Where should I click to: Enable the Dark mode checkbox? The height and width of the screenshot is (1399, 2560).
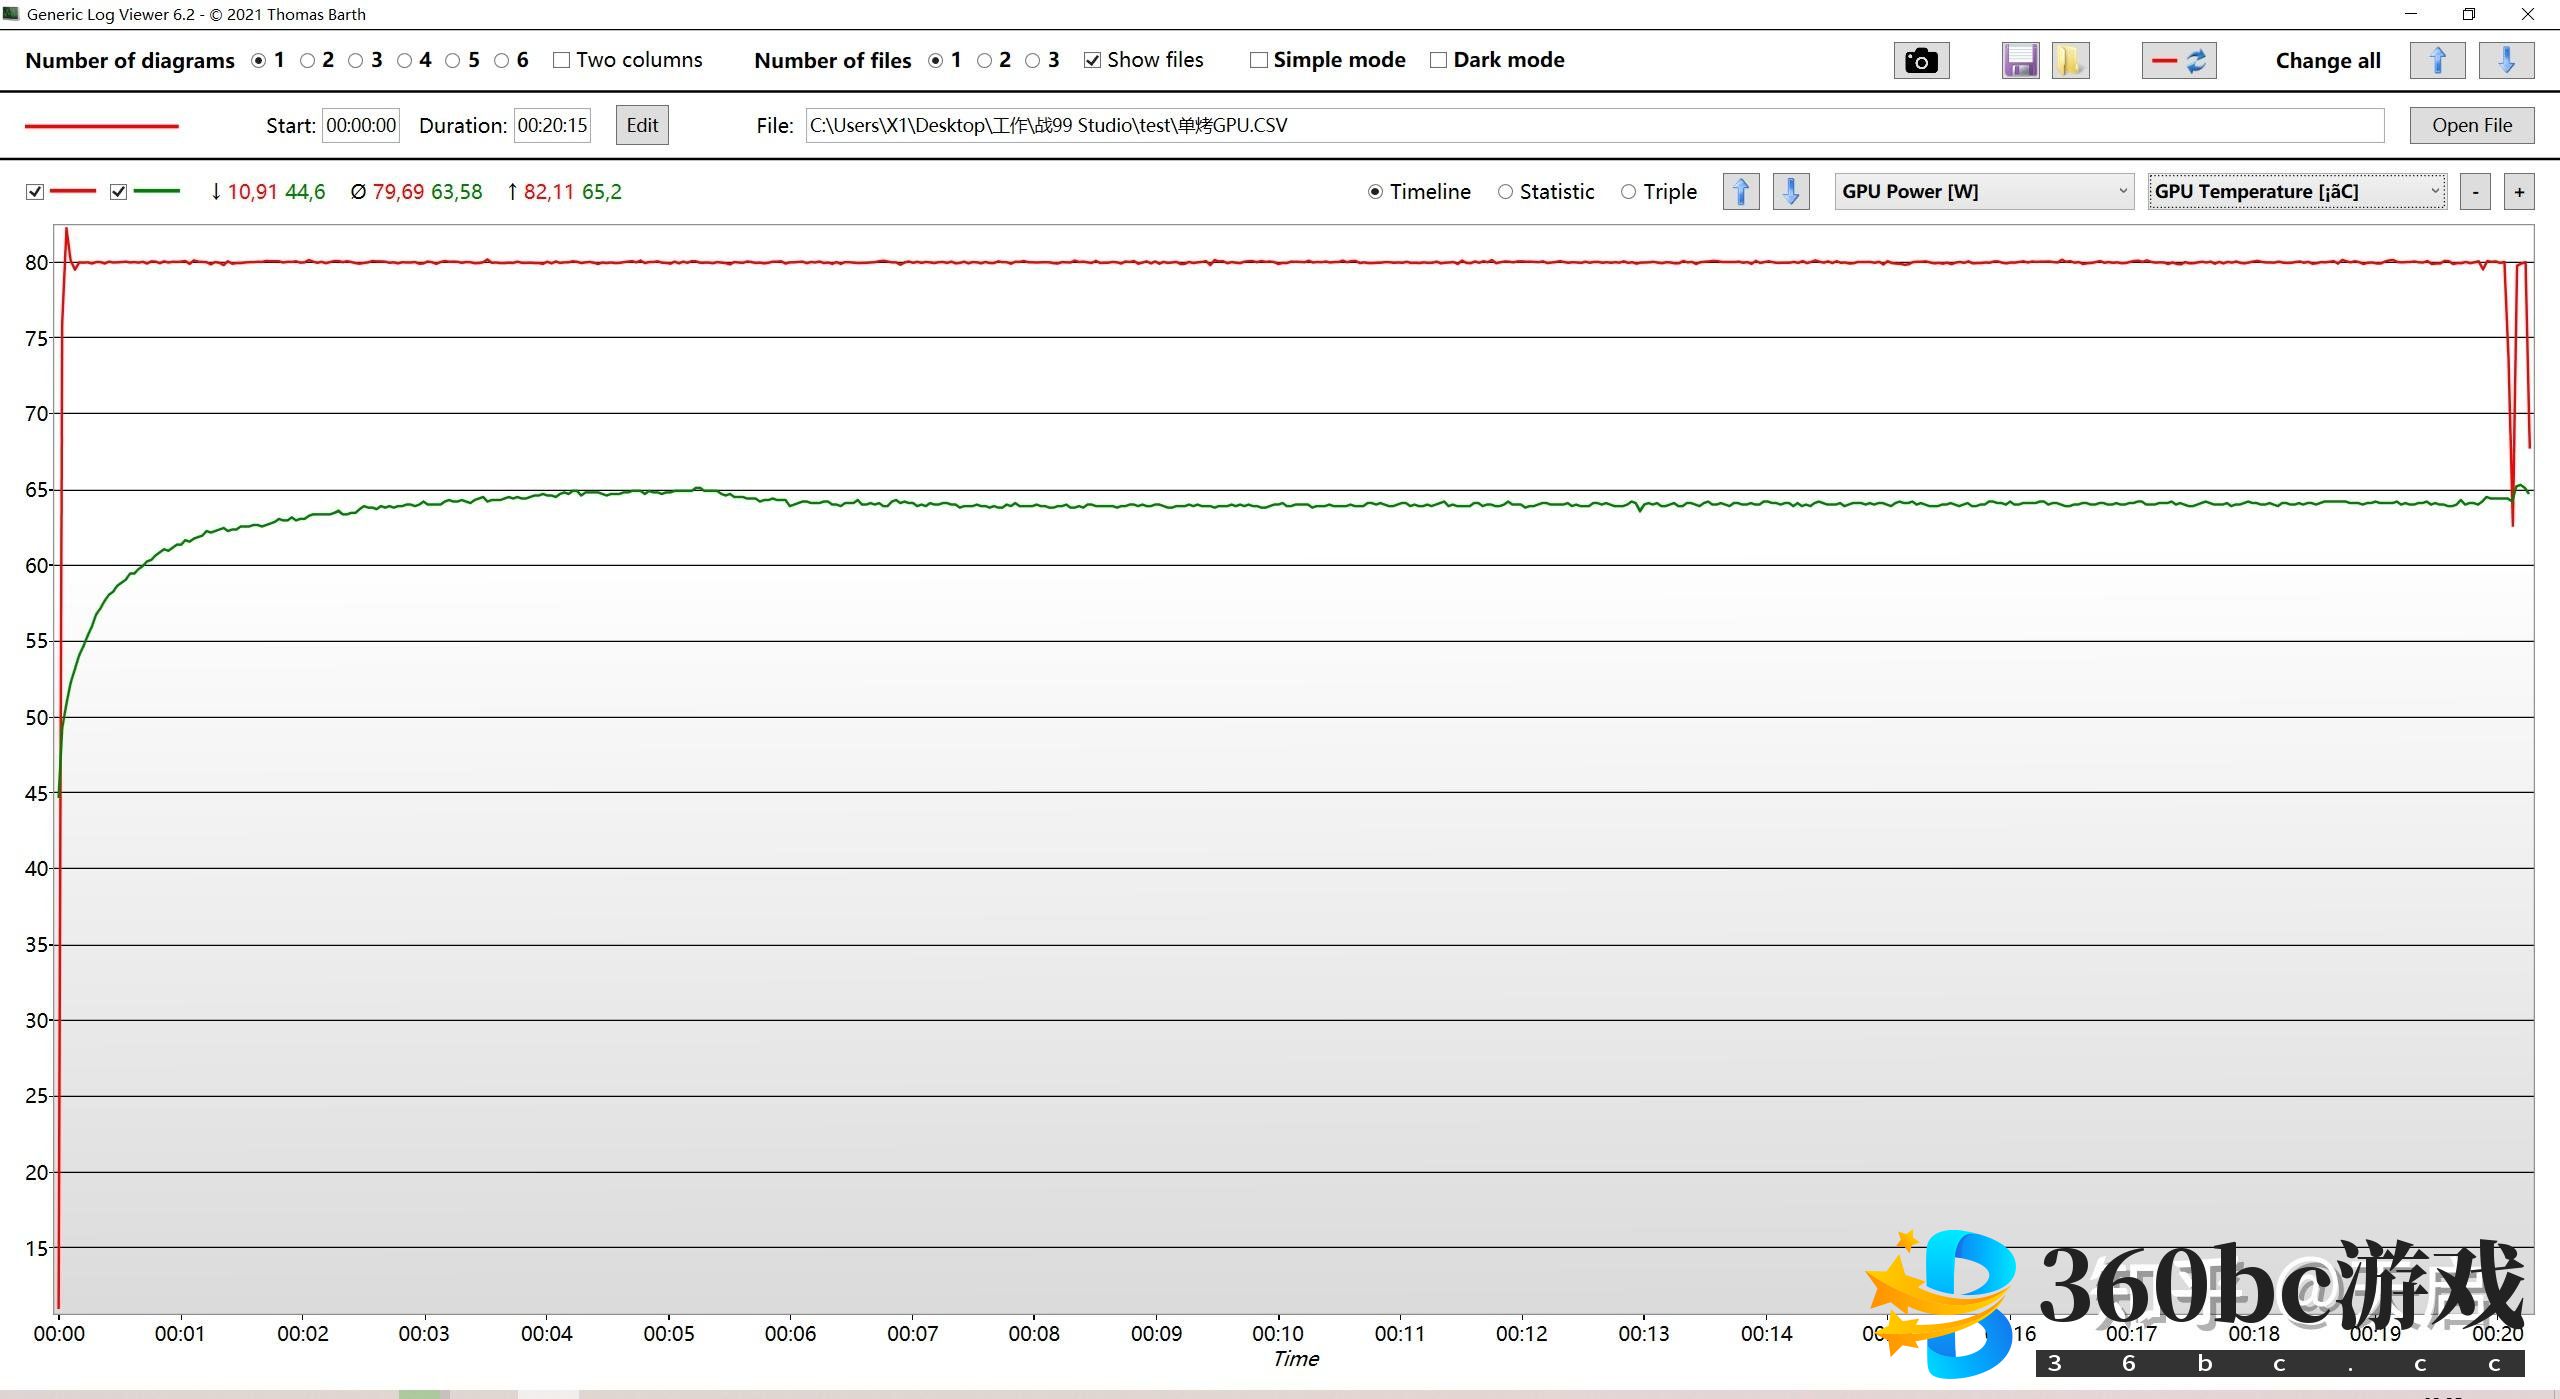pyautogui.click(x=1438, y=60)
